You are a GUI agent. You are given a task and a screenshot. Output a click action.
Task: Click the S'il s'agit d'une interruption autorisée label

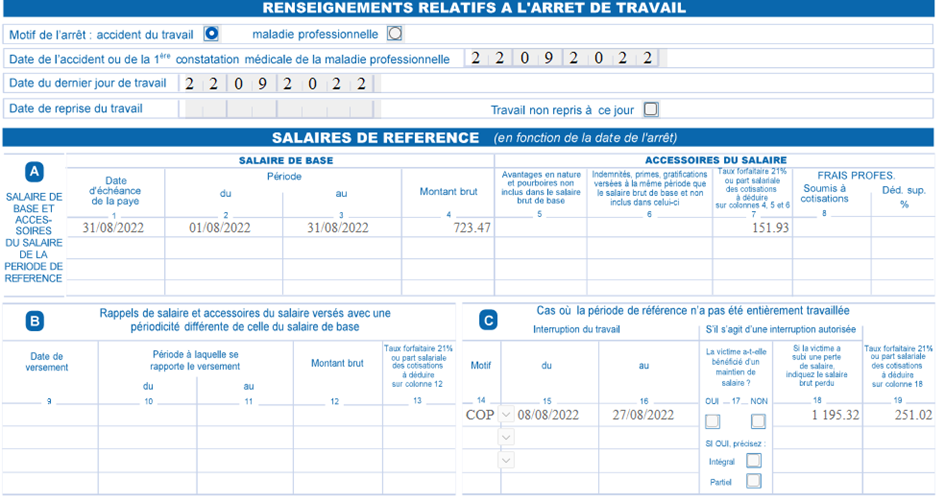click(780, 329)
